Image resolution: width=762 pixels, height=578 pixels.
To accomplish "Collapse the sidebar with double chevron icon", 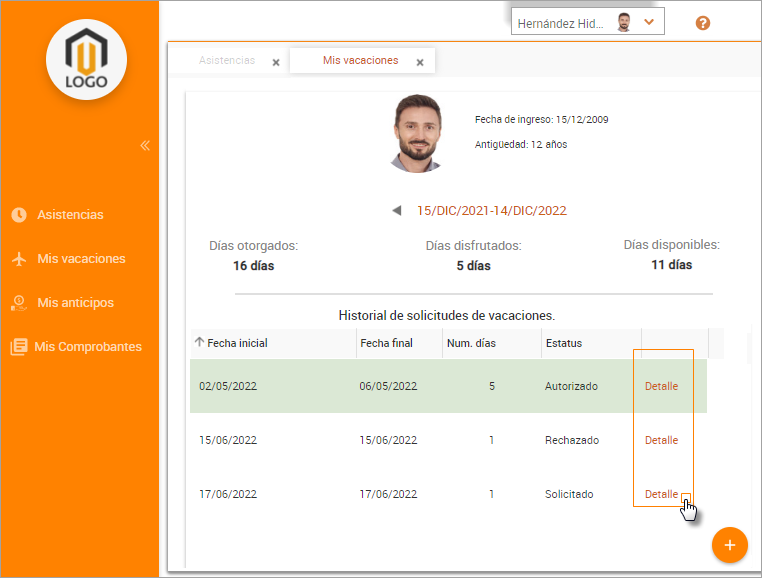I will coord(145,146).
